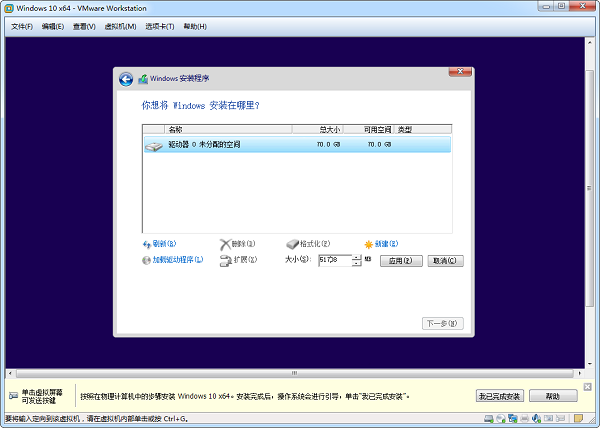The height and width of the screenshot is (428, 600).
Task: Click the horizontal scrollbar right arrow
Action: click(580, 373)
